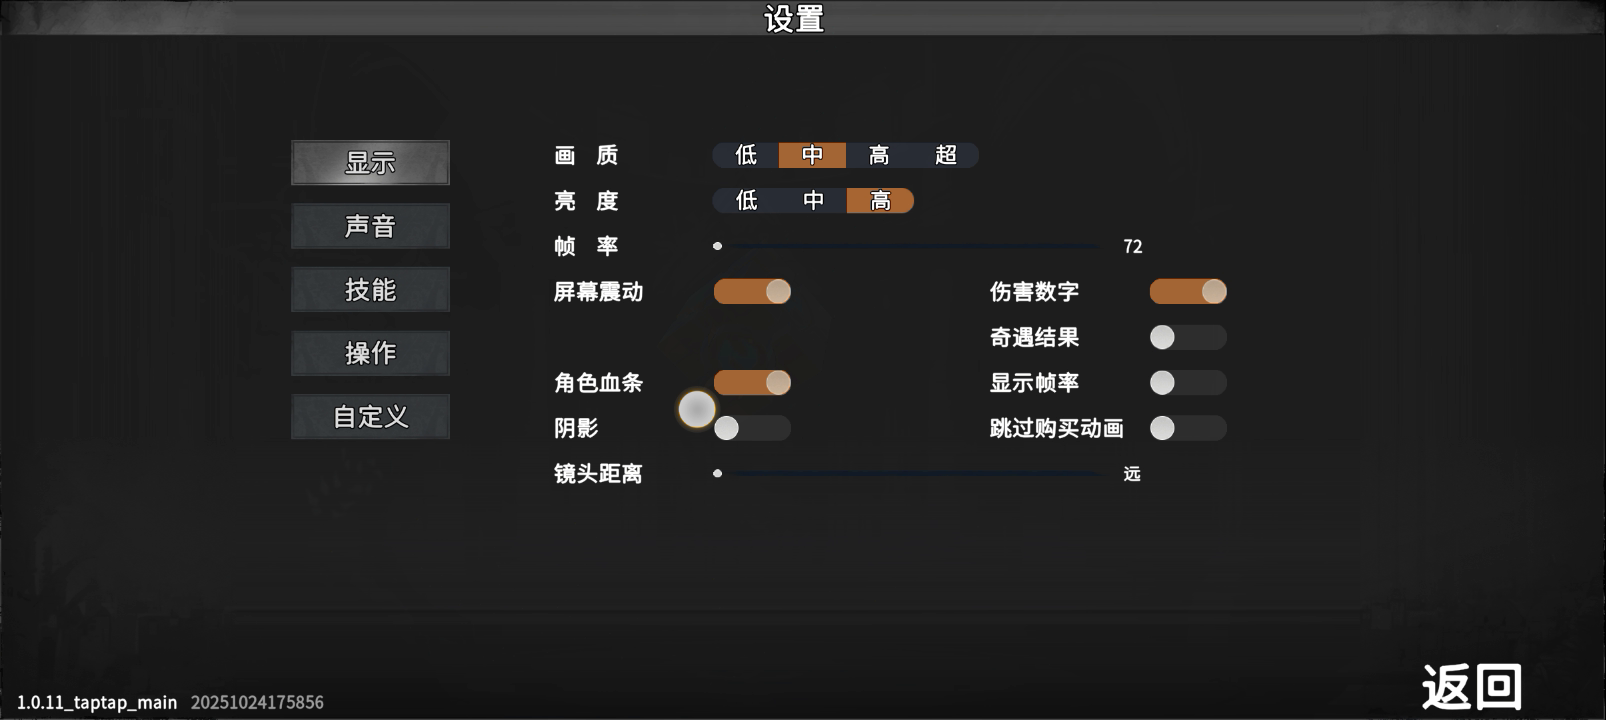Open the 技能 skills tab

[370, 290]
